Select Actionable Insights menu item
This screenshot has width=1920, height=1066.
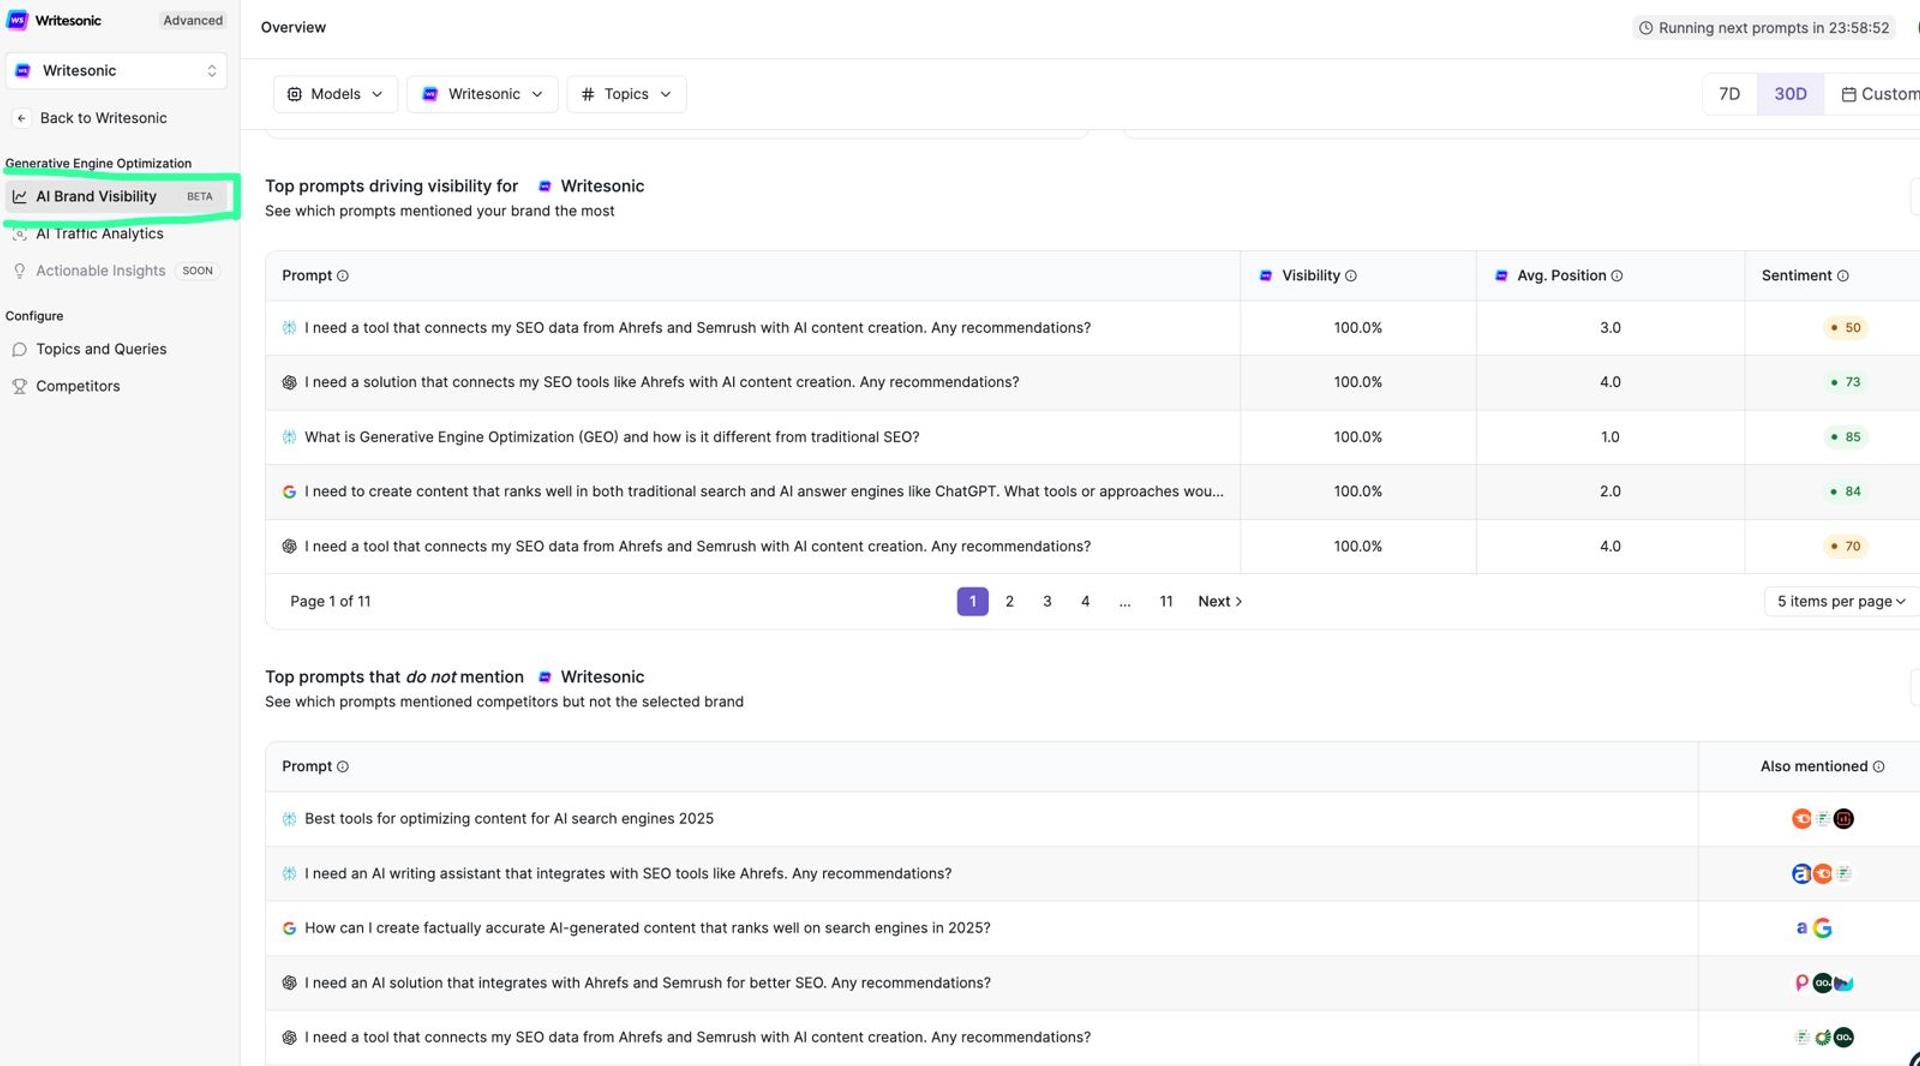pyautogui.click(x=100, y=271)
